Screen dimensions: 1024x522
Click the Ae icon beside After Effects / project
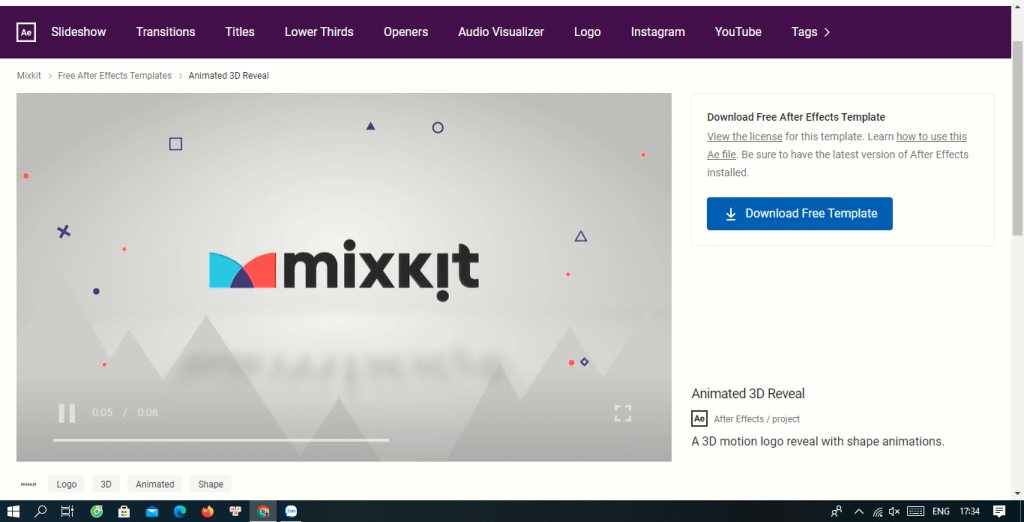coord(699,419)
